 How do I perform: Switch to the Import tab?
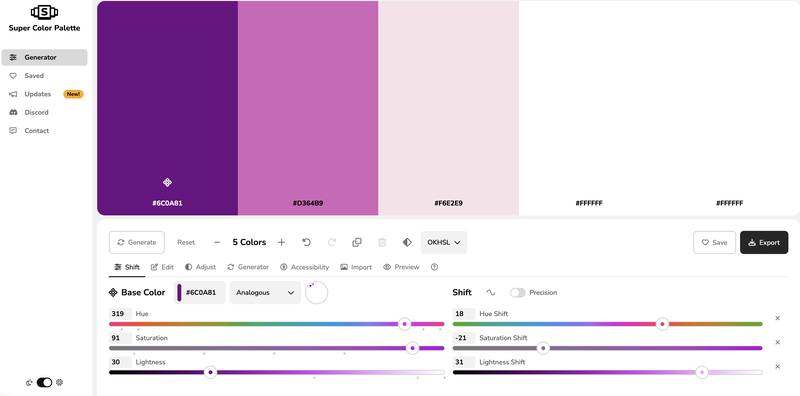pyautogui.click(x=356, y=267)
